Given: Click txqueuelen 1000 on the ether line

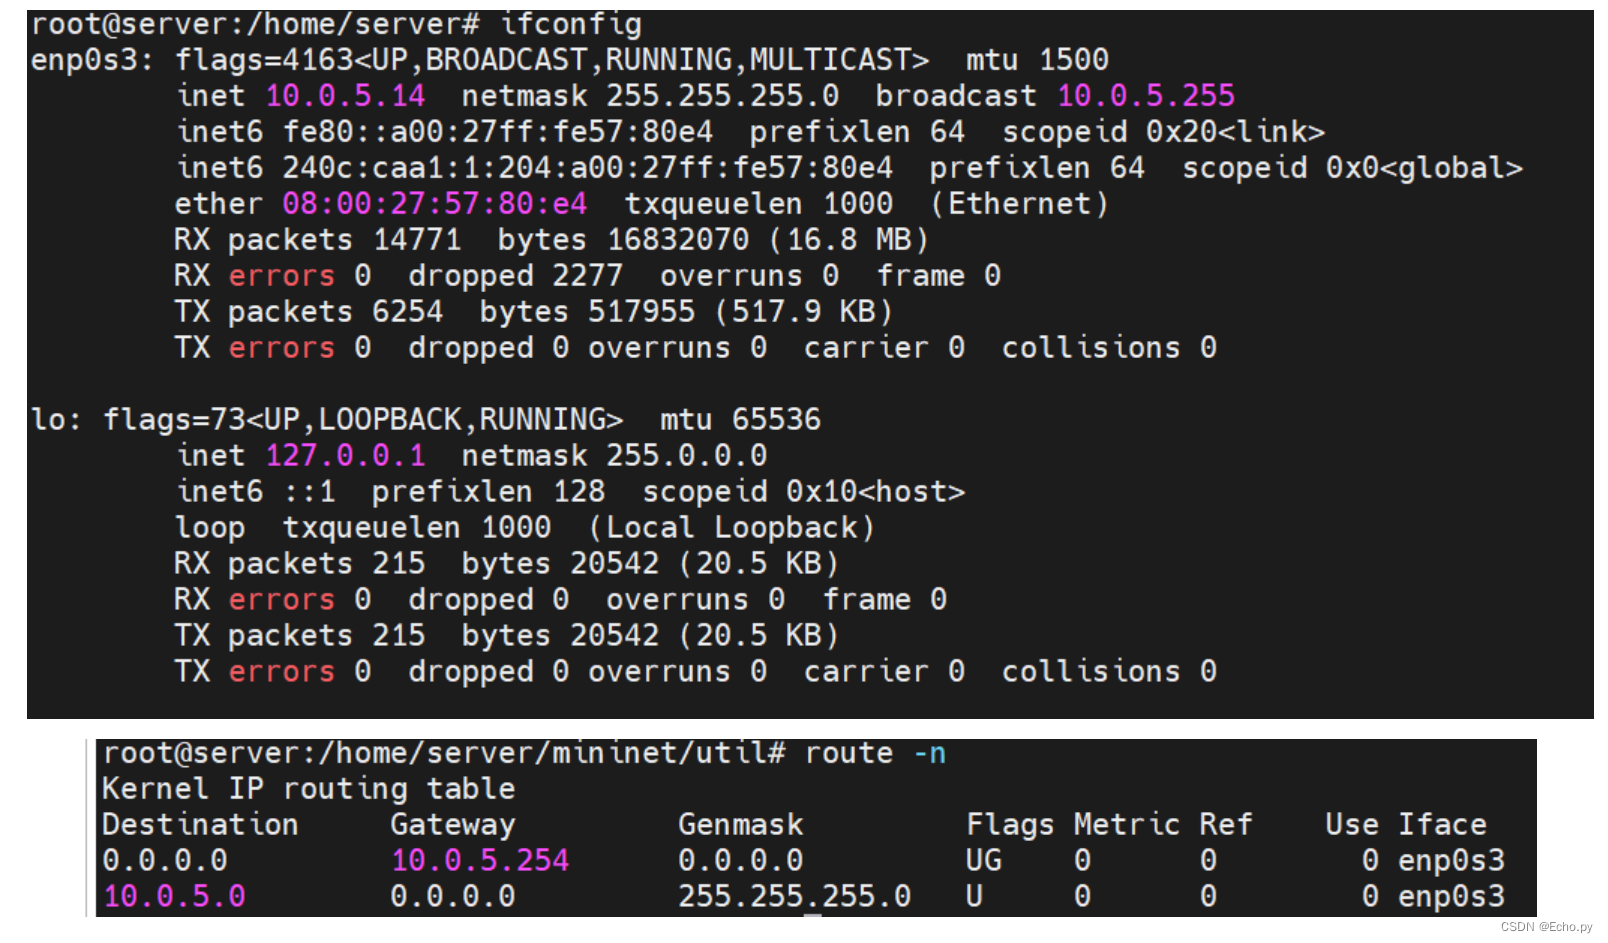Looking at the screenshot, I should point(759,204).
